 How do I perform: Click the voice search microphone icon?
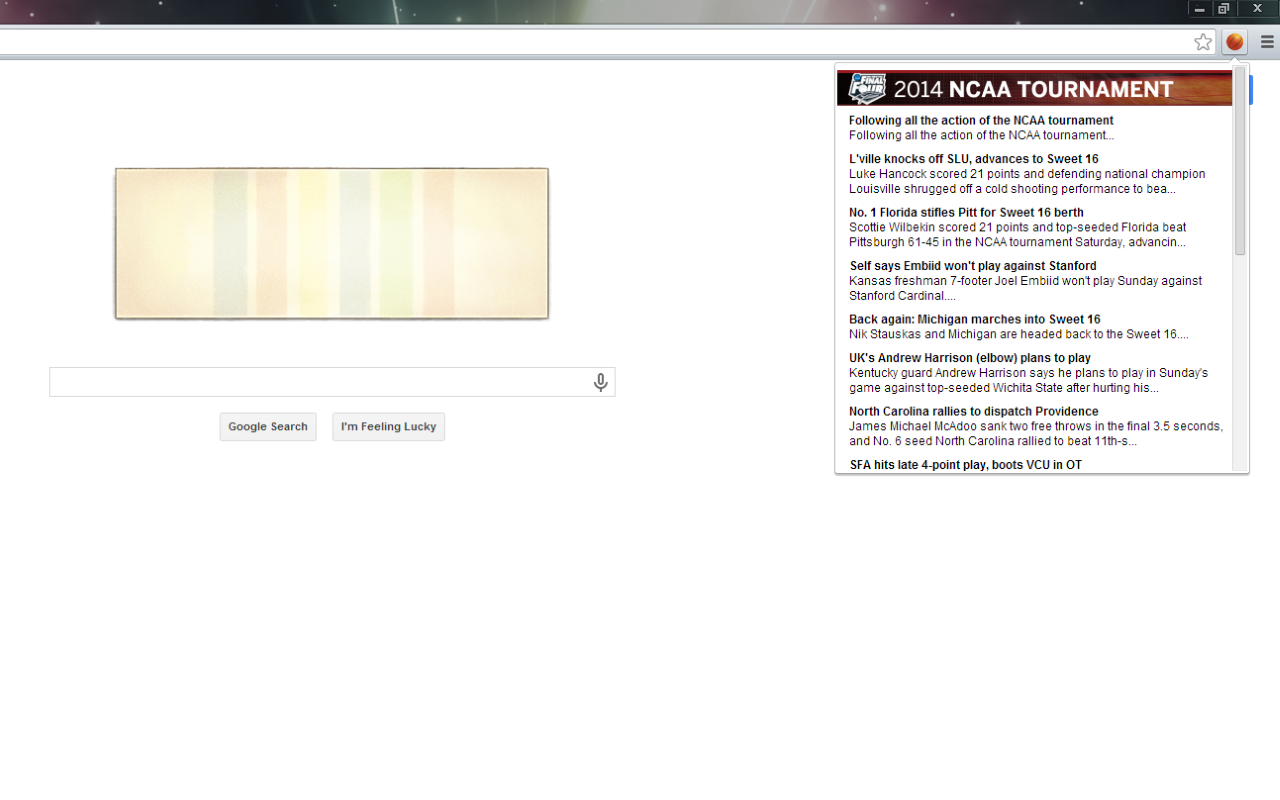point(600,382)
